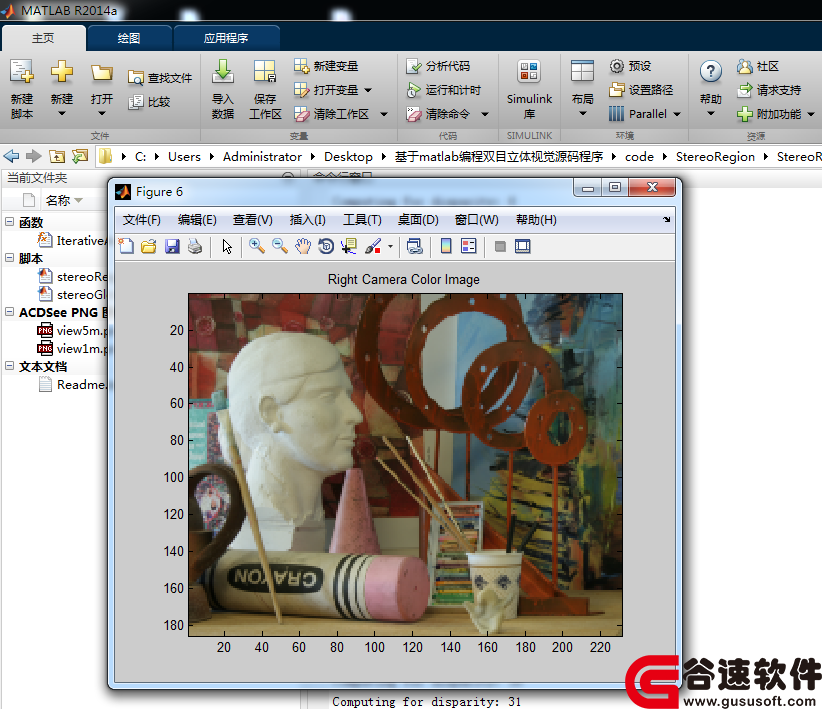822x709 pixels.
Task: Click the Desktop path segment
Action: (x=348, y=157)
